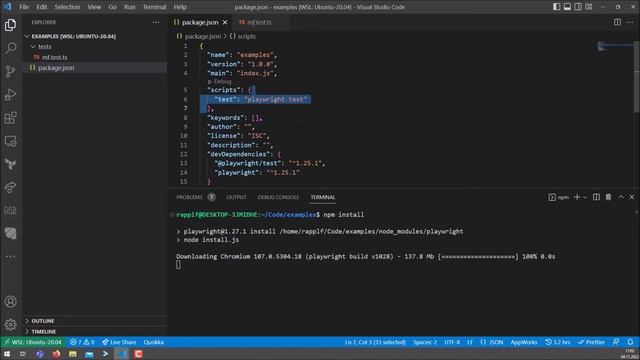
Task: Customize layout button in title bar
Action: pyautogui.click(x=589, y=7)
